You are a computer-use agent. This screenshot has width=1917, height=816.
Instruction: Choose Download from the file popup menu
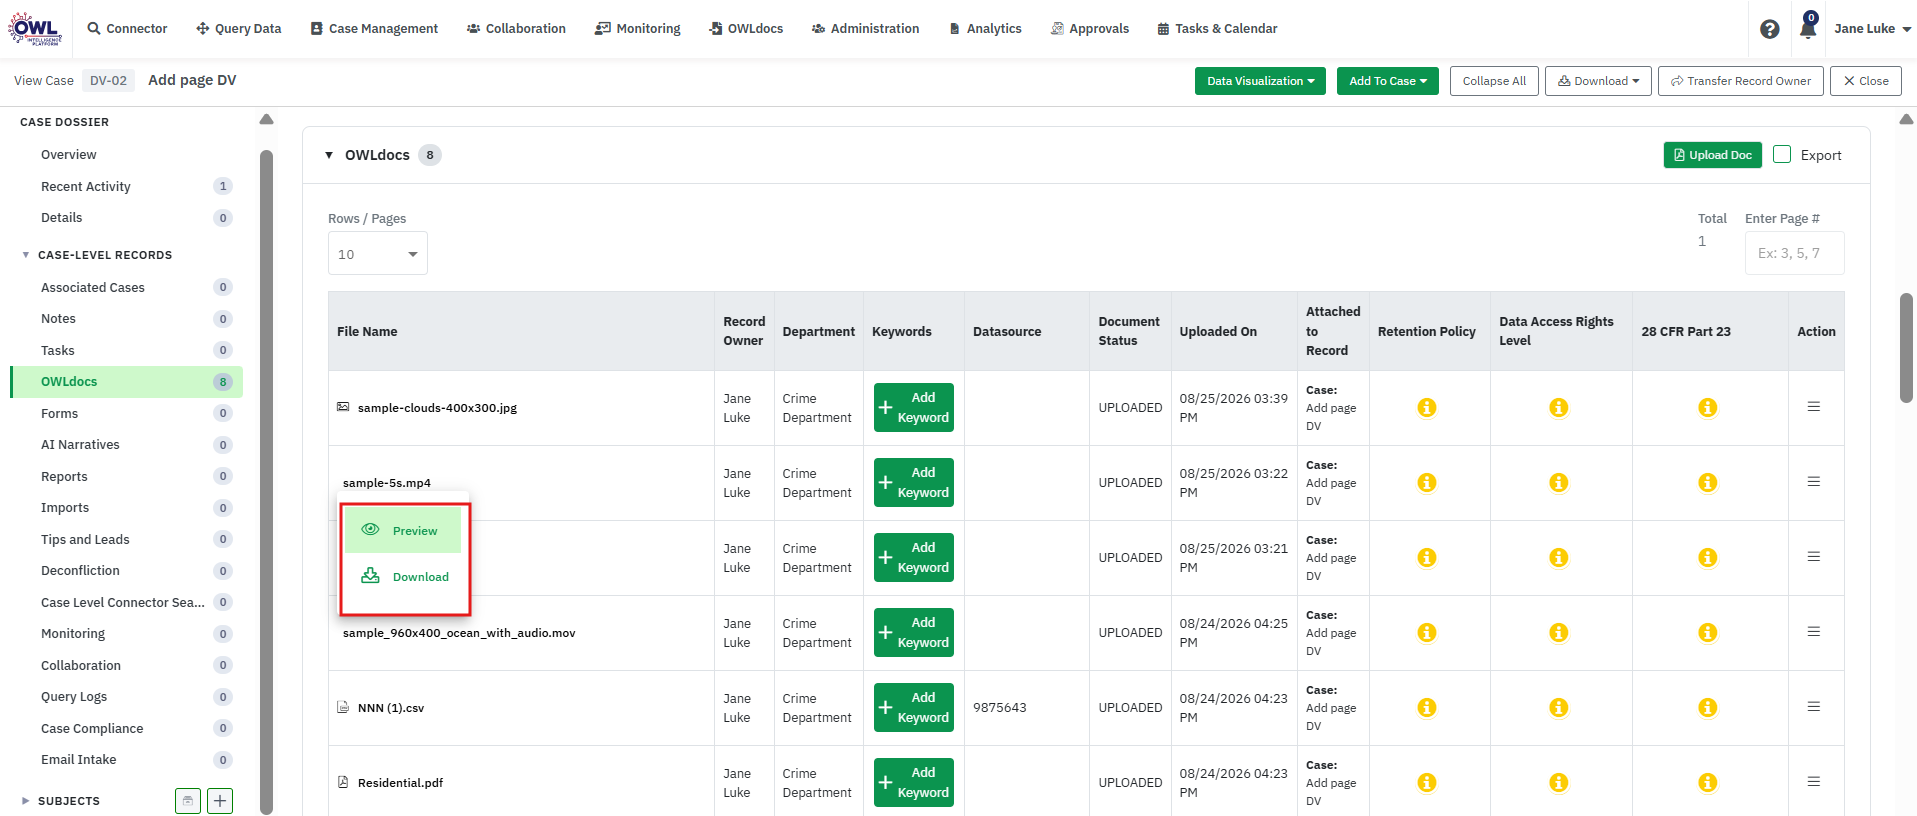[x=403, y=577]
